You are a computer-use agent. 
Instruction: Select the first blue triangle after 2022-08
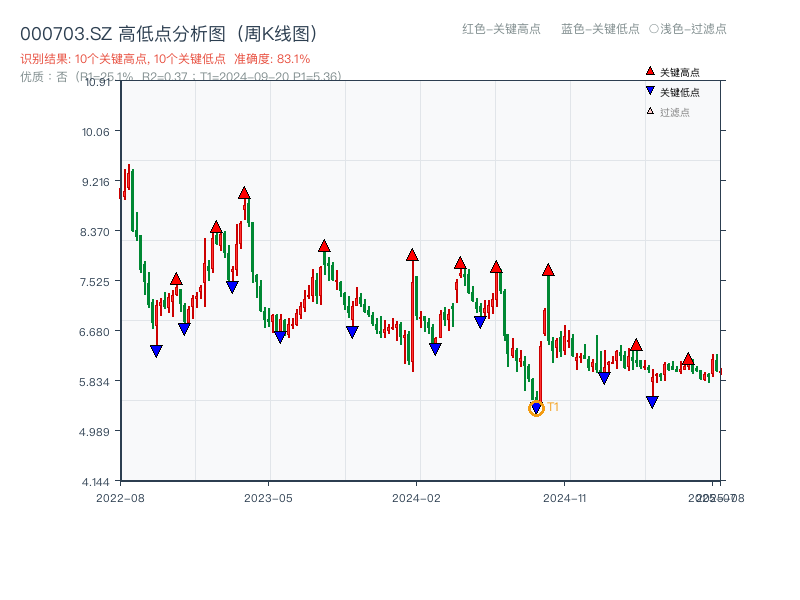pos(156,349)
